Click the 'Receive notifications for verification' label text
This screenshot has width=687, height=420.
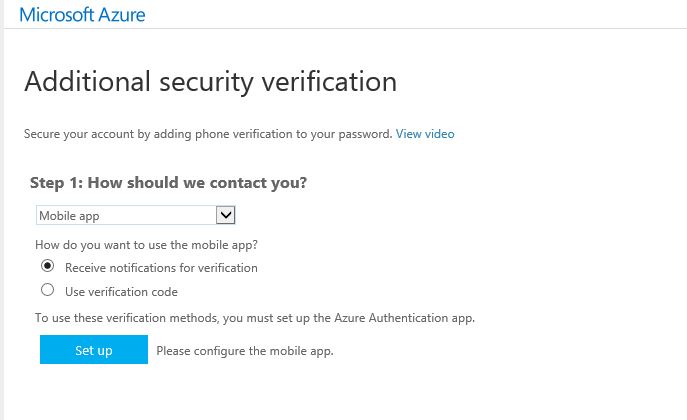[161, 268]
